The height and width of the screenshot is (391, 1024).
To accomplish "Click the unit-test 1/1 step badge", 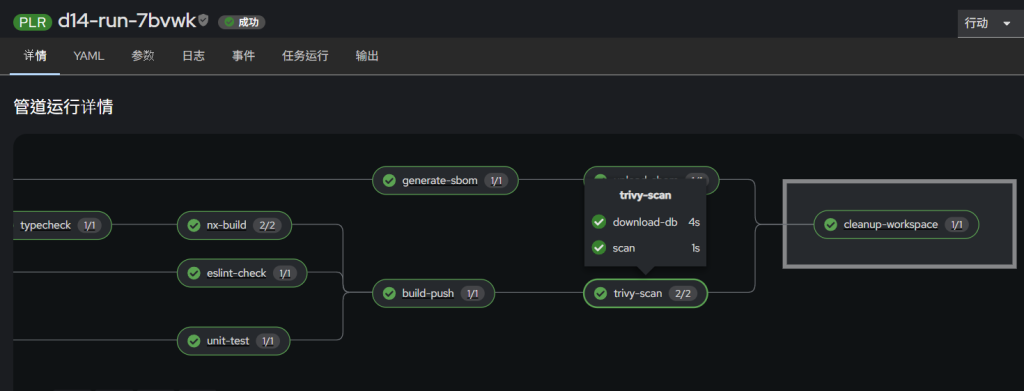I will tap(267, 341).
